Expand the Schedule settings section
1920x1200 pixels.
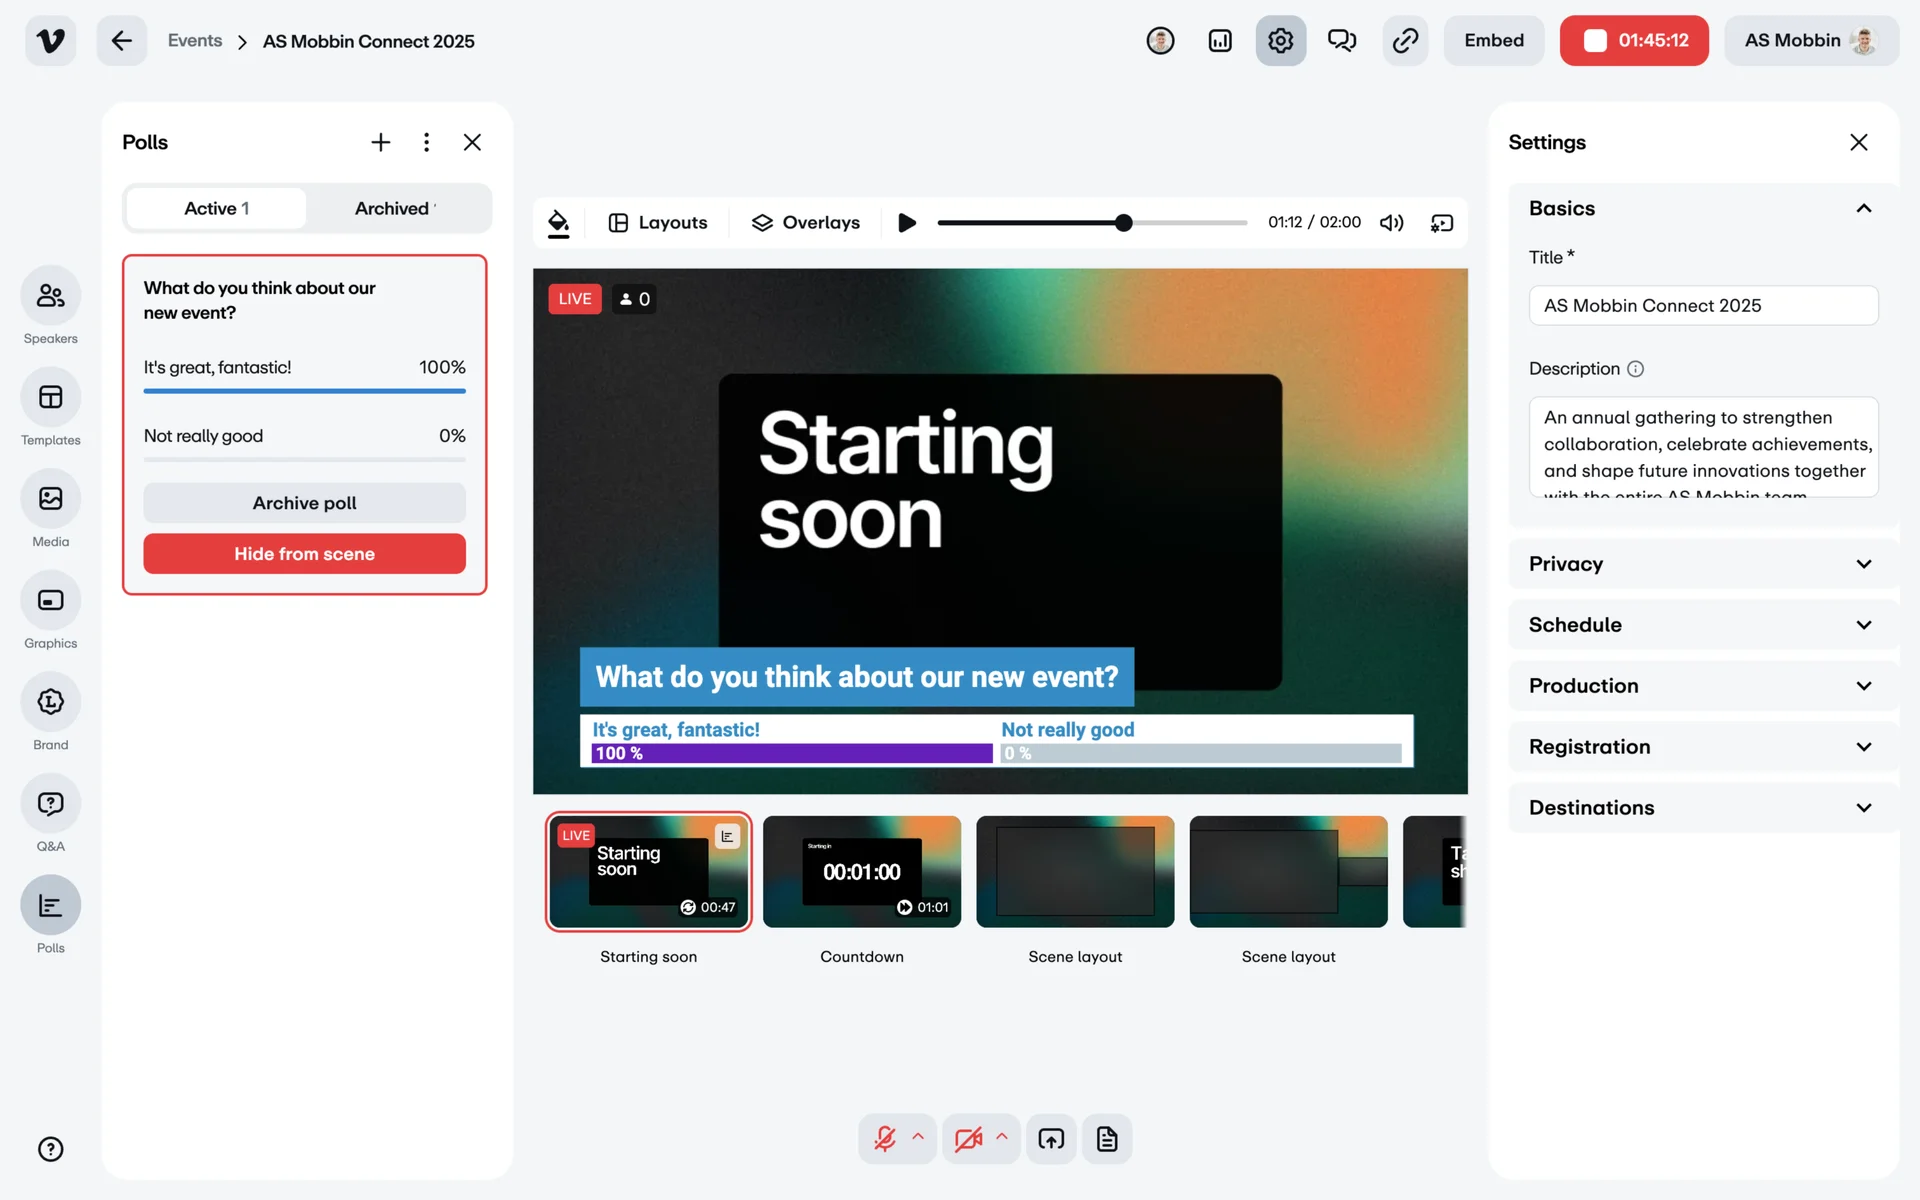(x=1702, y=625)
